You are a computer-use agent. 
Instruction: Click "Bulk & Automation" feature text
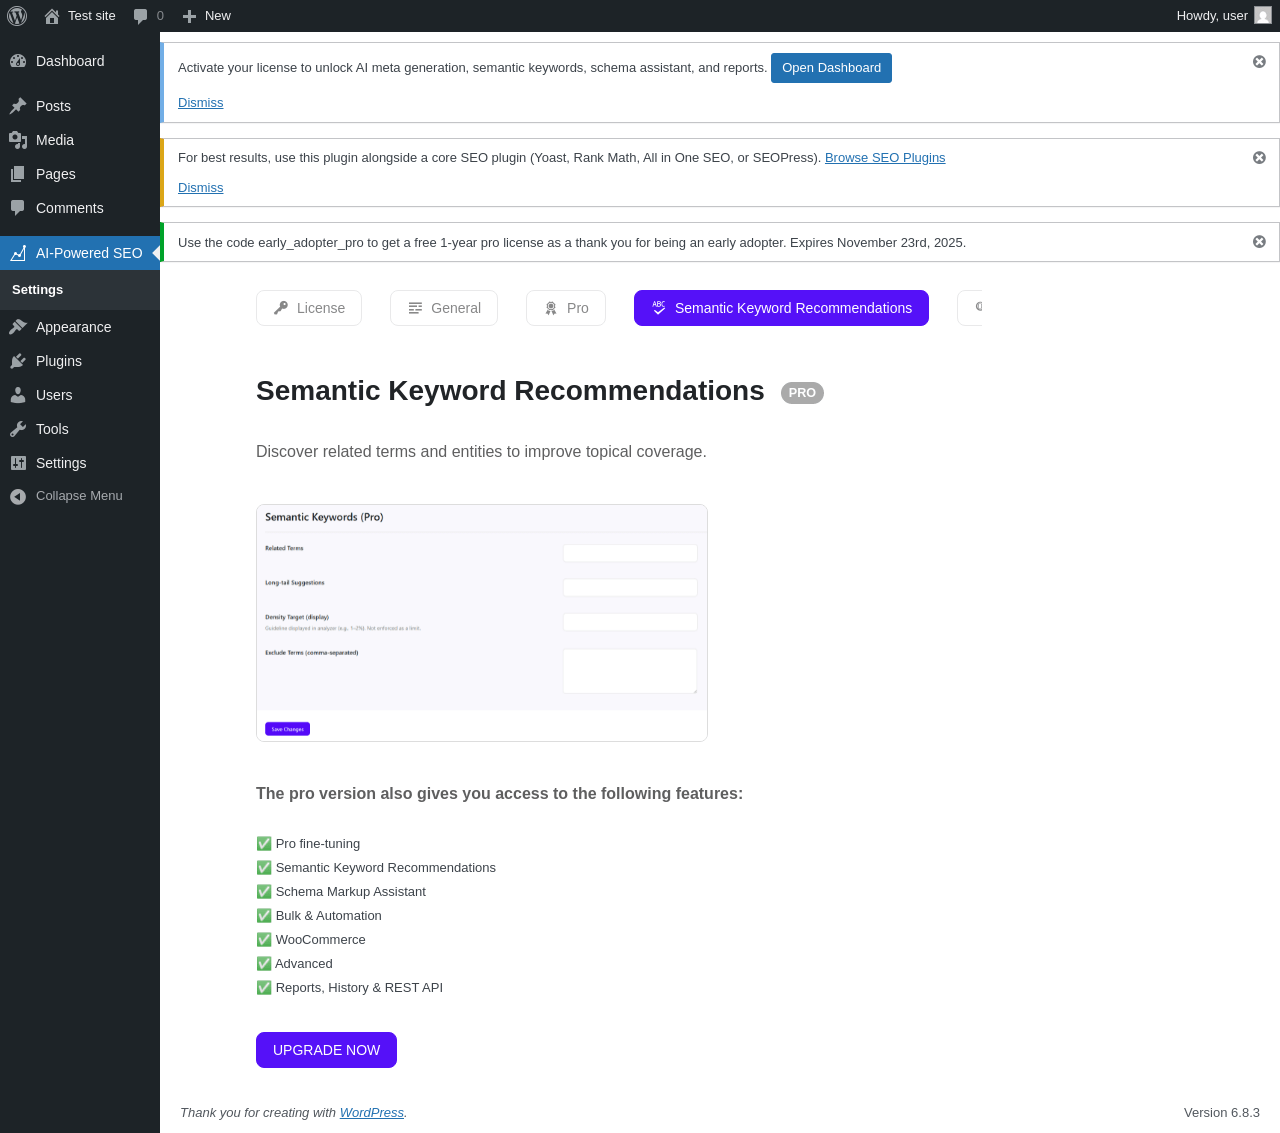(x=329, y=916)
